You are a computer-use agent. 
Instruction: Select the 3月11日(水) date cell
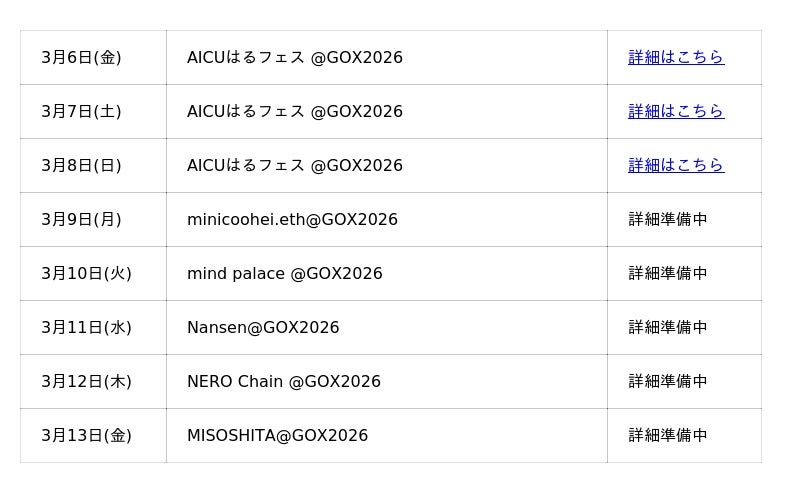tap(86, 328)
